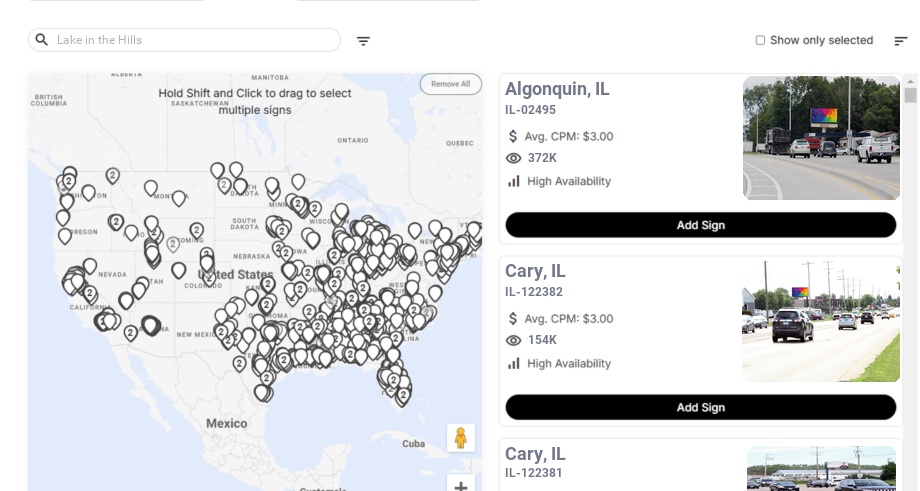
Task: Open the sort order icon
Action: coord(900,41)
